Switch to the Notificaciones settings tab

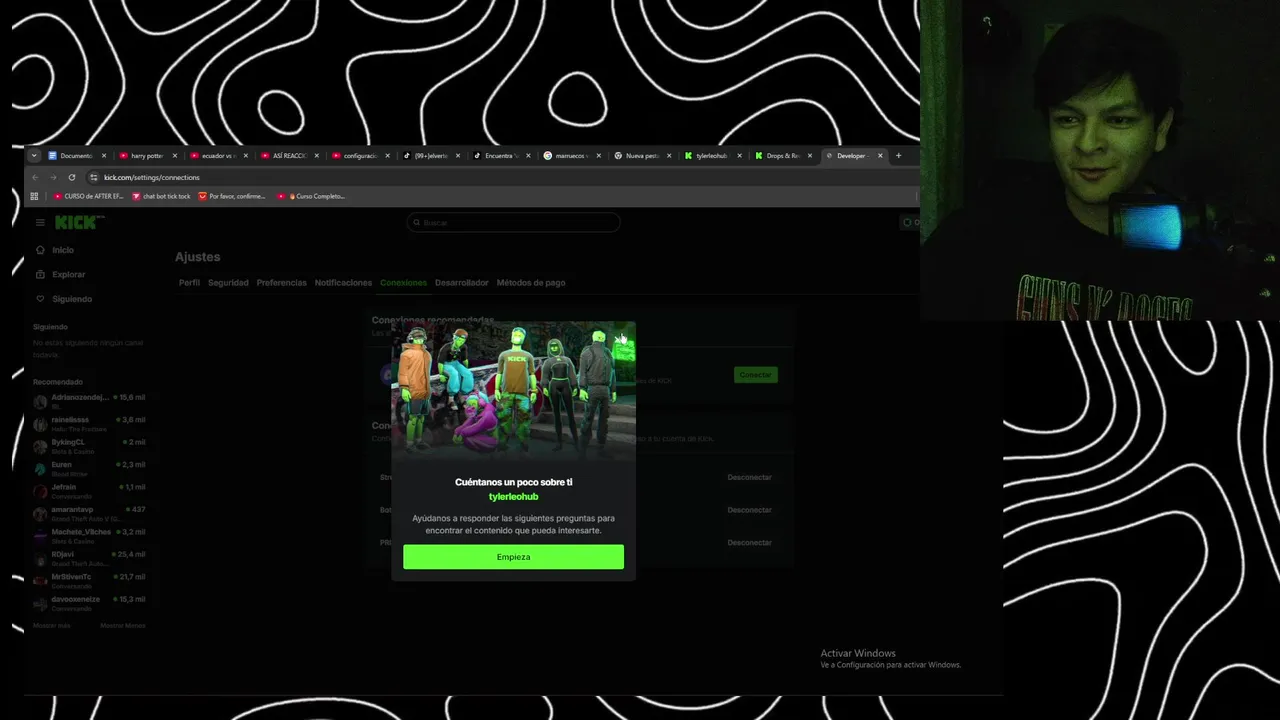(x=343, y=283)
